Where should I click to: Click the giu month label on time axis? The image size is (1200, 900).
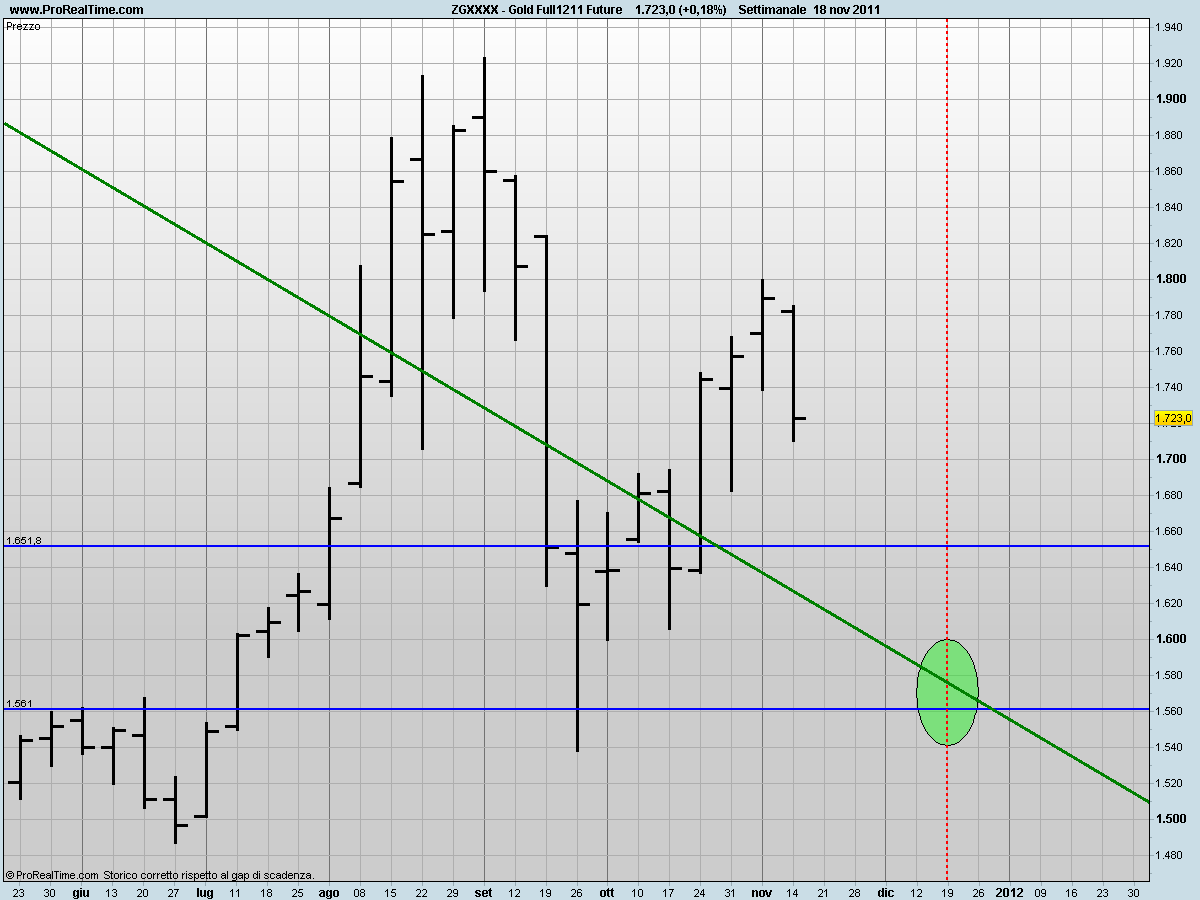(x=80, y=891)
